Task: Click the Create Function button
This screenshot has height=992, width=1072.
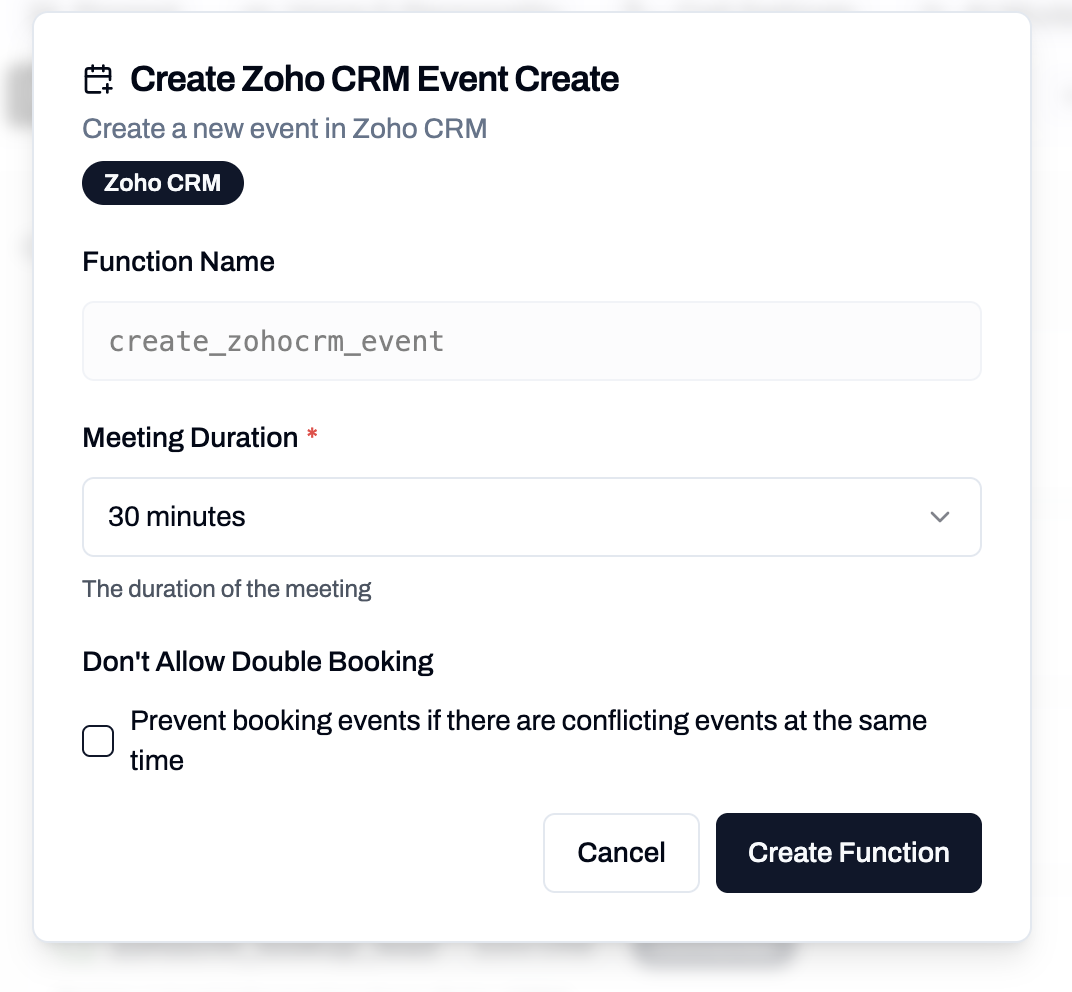Action: pos(848,852)
